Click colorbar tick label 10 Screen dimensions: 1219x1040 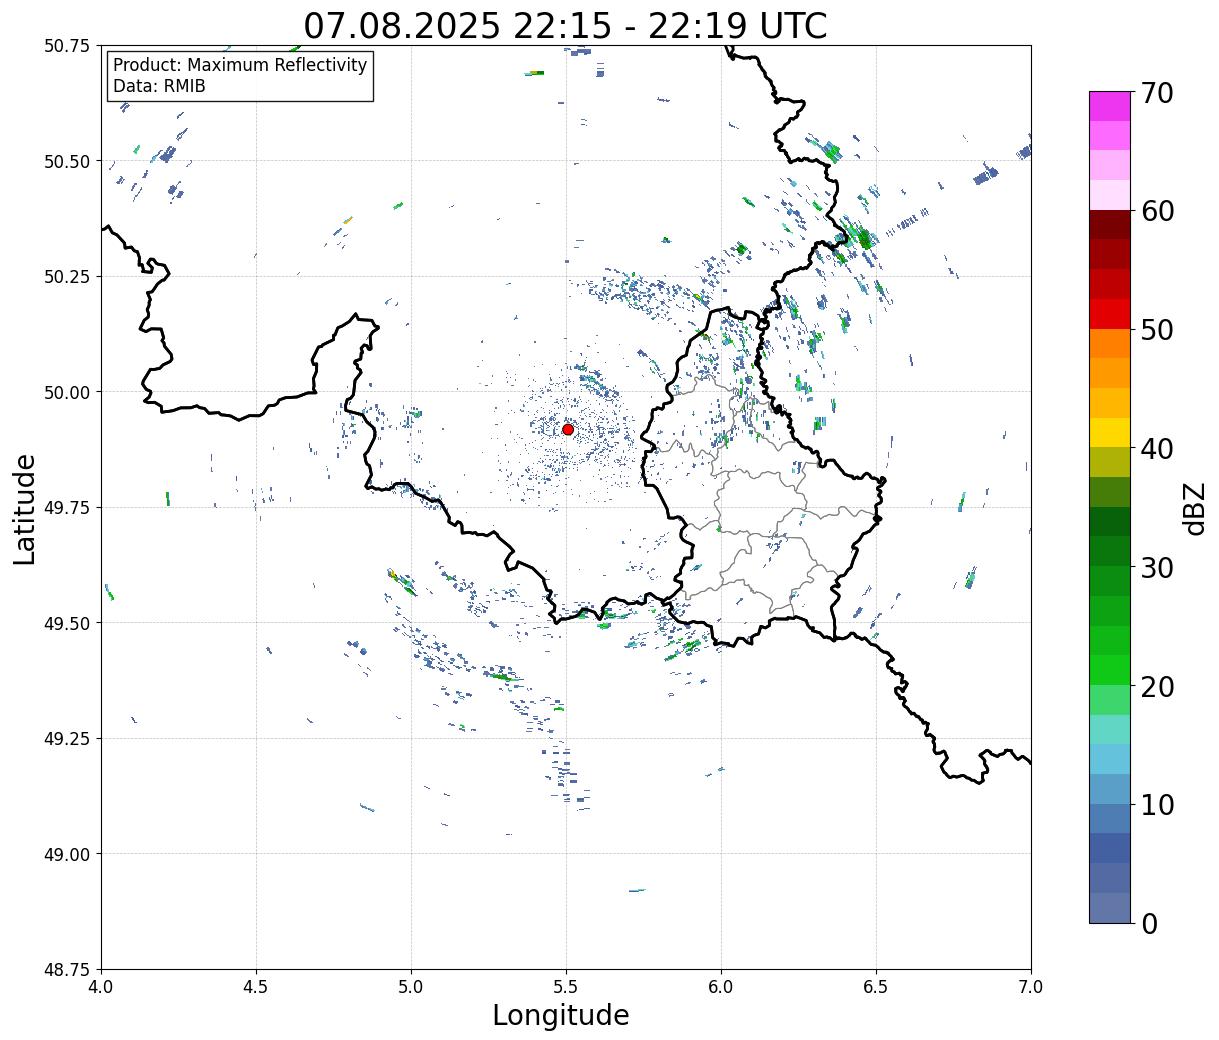click(1158, 804)
